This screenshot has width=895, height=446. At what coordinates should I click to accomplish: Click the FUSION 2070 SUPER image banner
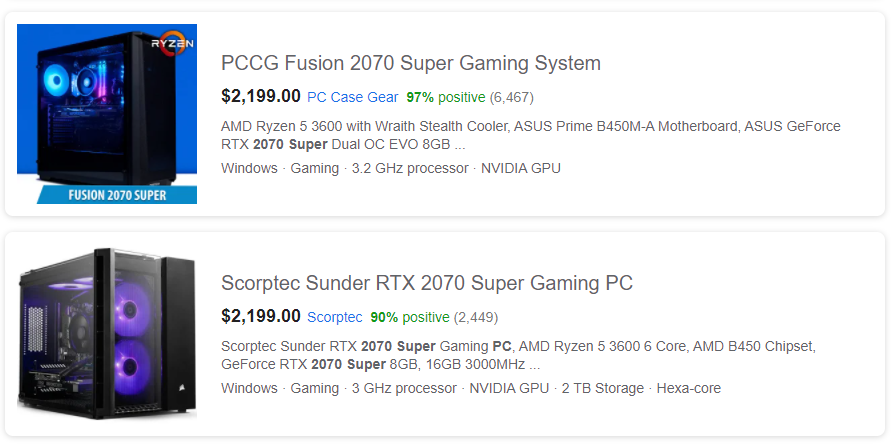pyautogui.click(x=116, y=195)
